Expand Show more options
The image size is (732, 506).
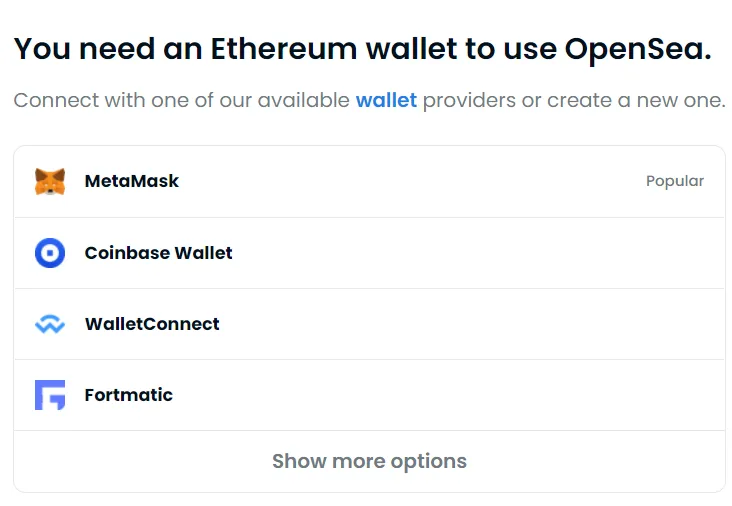tap(369, 461)
